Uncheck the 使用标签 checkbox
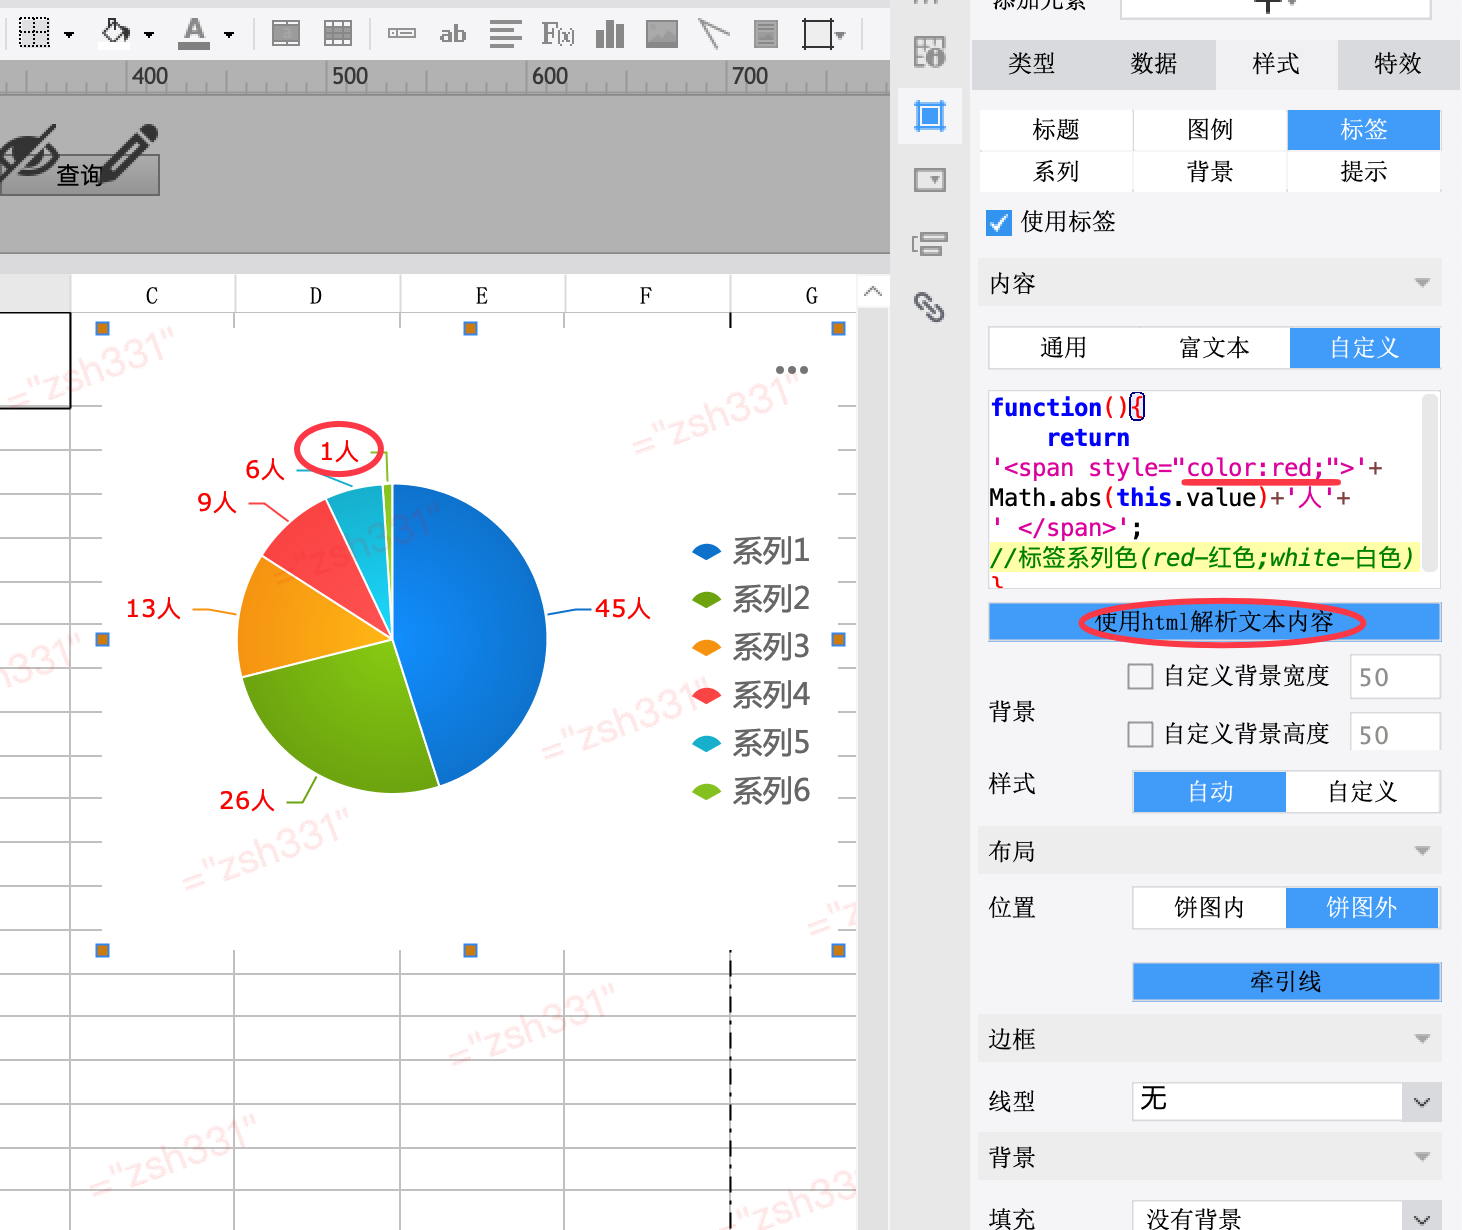The image size is (1462, 1230). 999,222
